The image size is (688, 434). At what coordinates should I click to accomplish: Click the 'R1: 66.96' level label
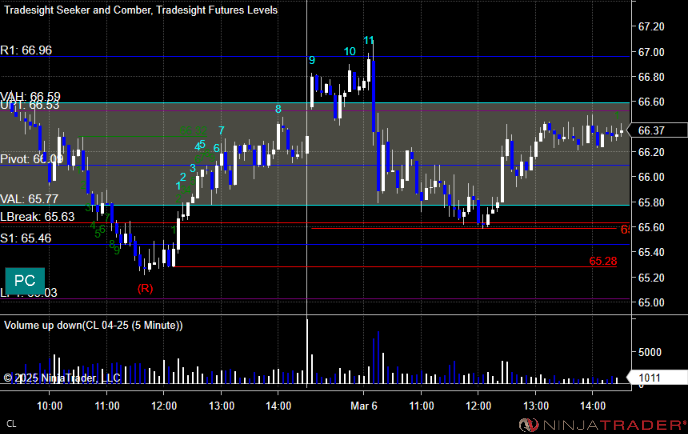(26, 50)
